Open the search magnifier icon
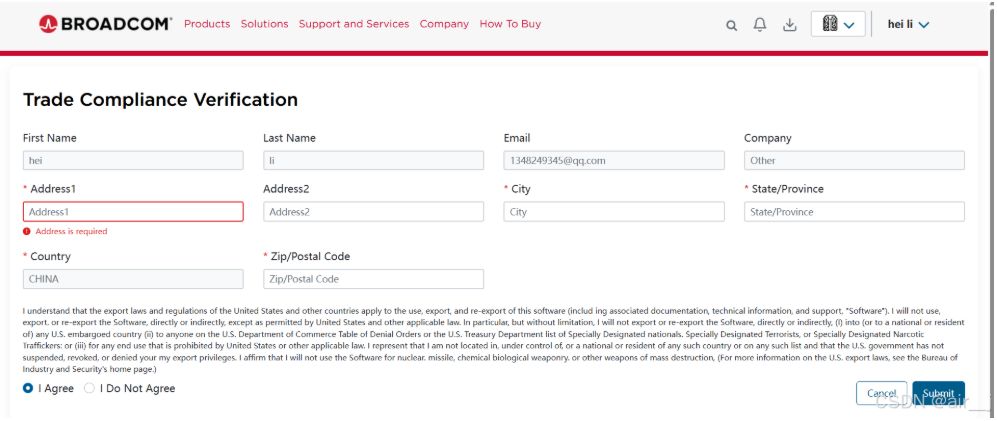 (x=731, y=25)
